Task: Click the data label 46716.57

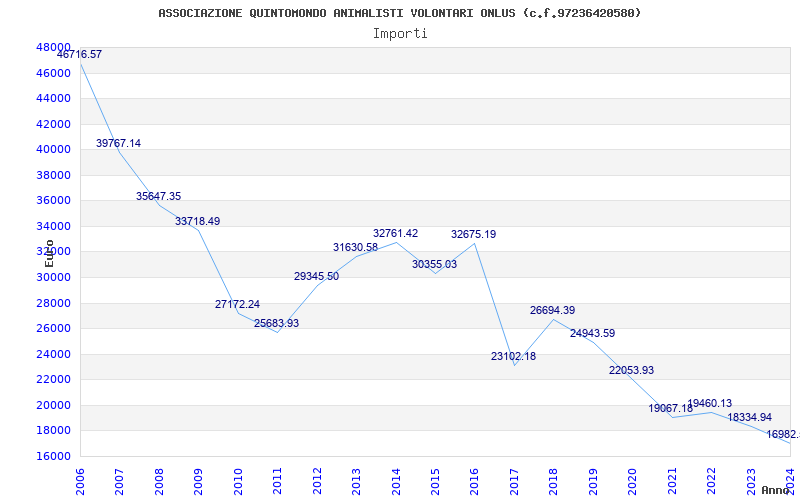Action: [x=80, y=54]
